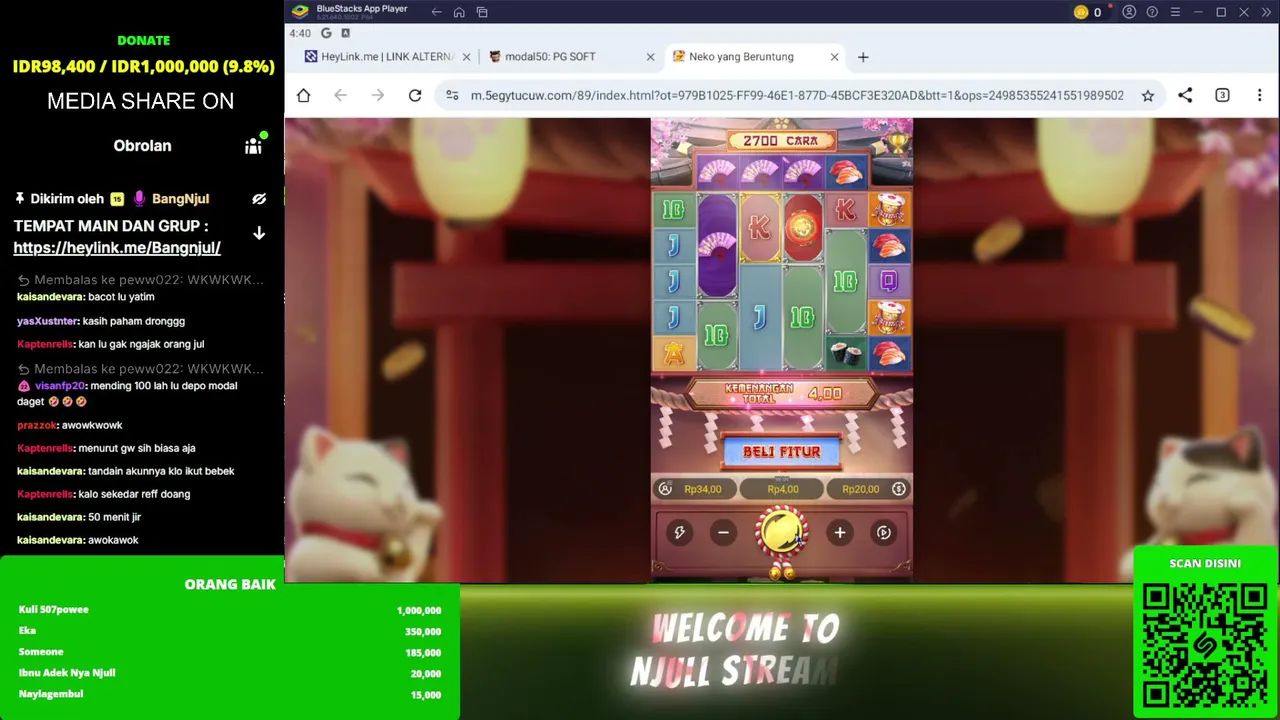Image resolution: width=1280 pixels, height=720 pixels.
Task: Click the SCAN DISINI QR code
Action: pos(1205,646)
